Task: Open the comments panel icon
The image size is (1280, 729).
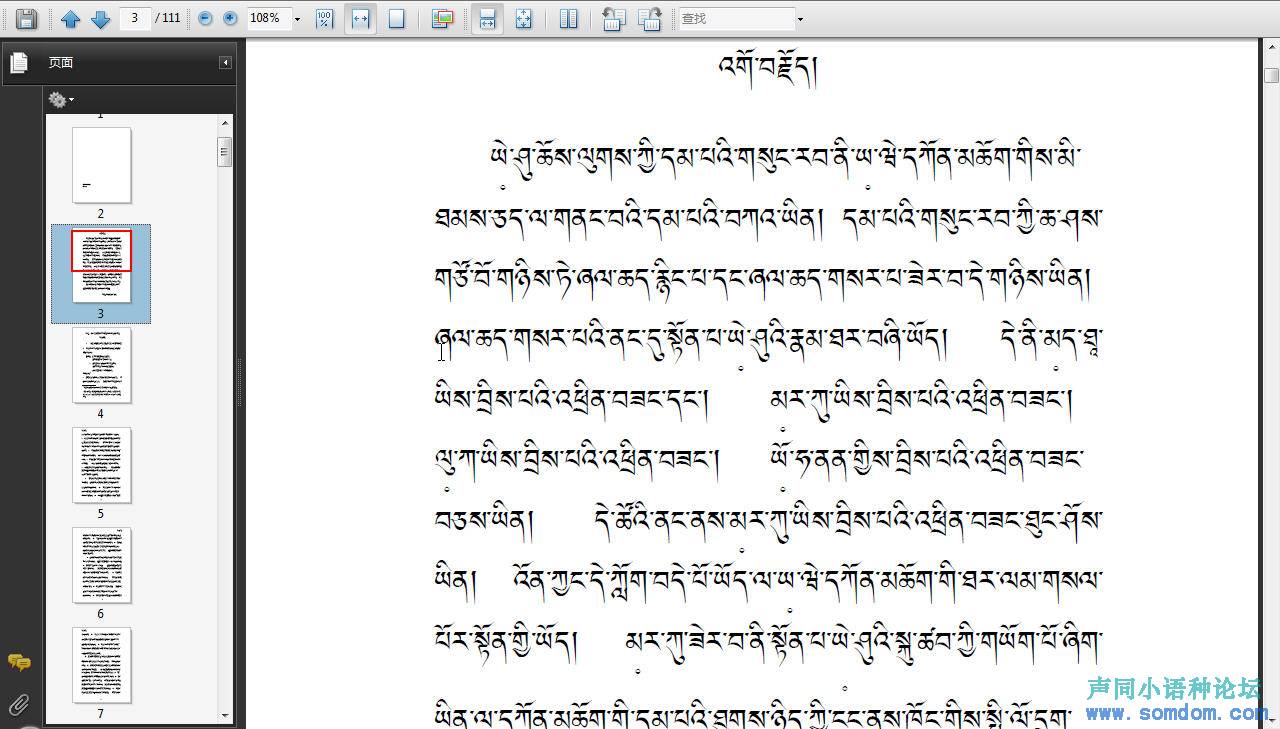Action: (19, 662)
